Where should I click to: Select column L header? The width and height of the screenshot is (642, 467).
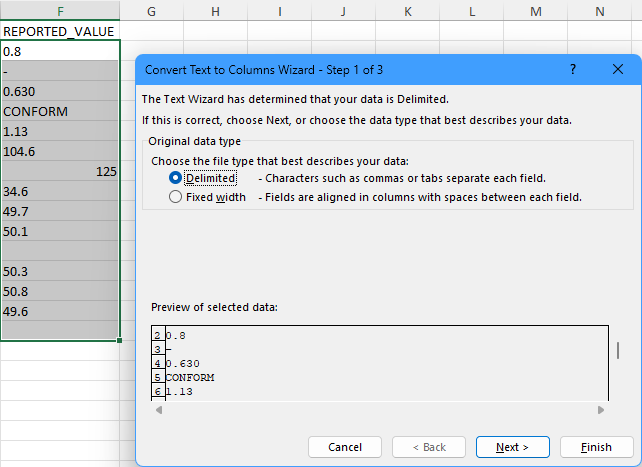click(x=472, y=11)
